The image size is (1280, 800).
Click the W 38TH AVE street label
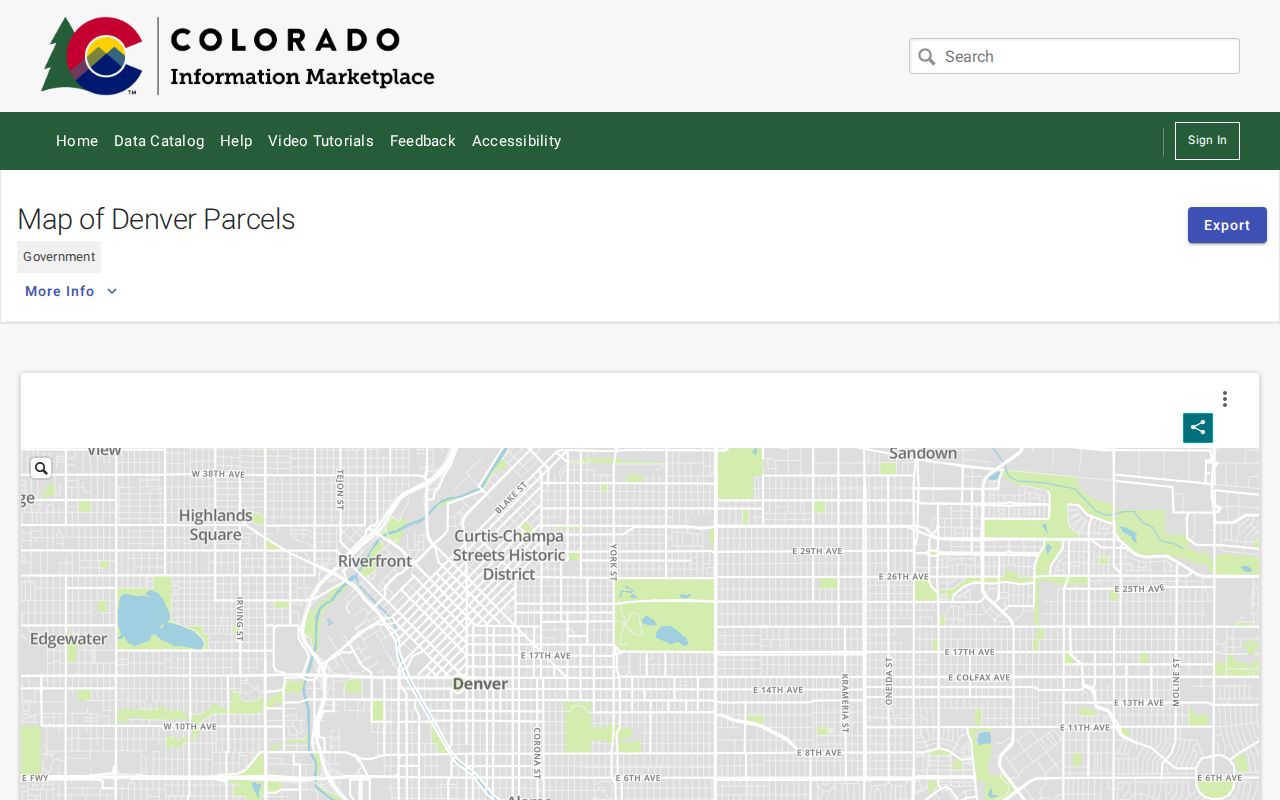pyautogui.click(x=218, y=474)
